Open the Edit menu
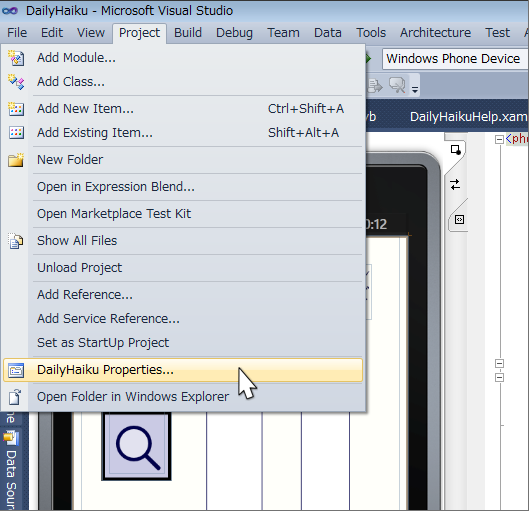 [52, 33]
